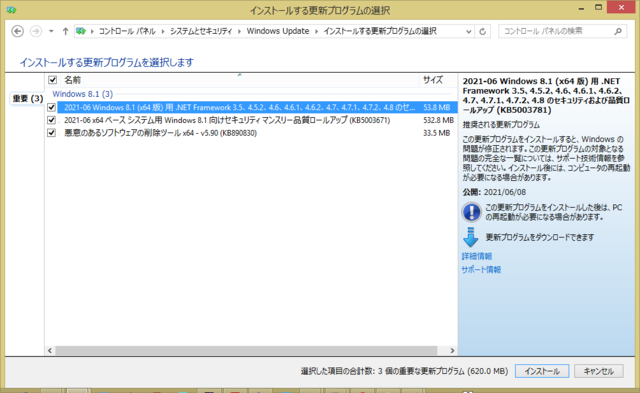Open the recent locations dropdown arrow

[51, 31]
